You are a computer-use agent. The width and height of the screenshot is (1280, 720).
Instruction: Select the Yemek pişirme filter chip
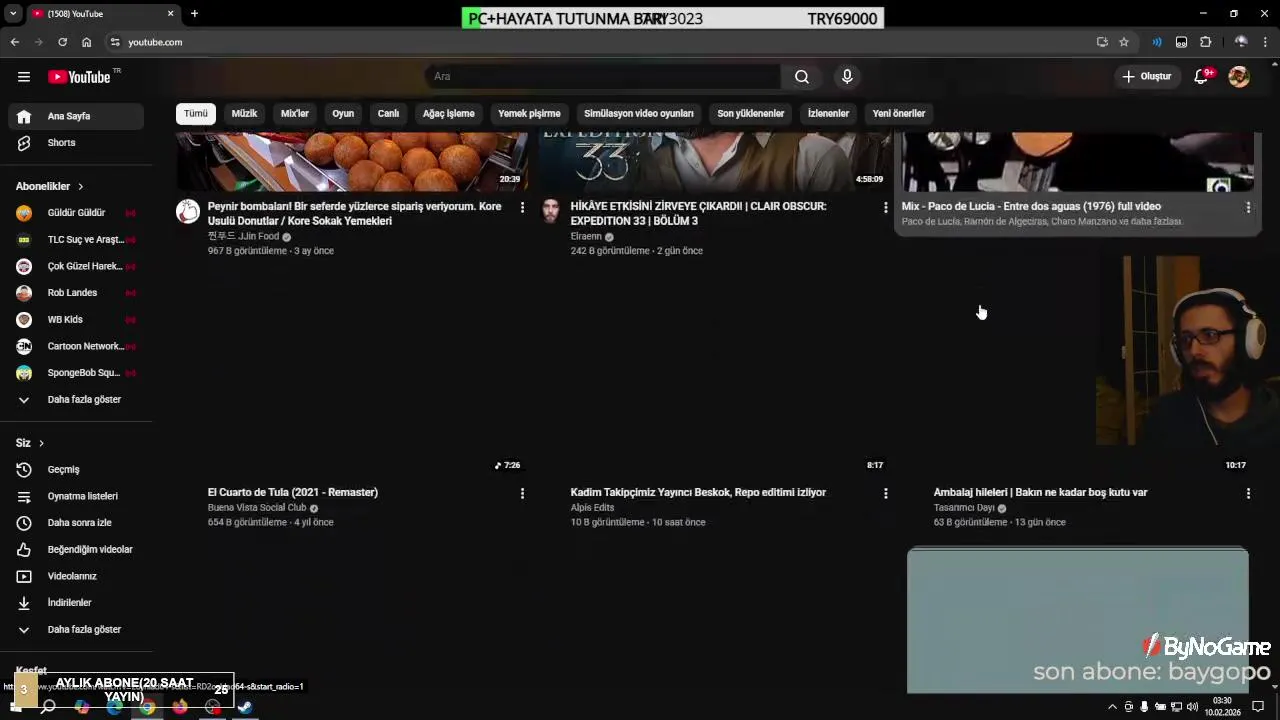[x=529, y=114]
